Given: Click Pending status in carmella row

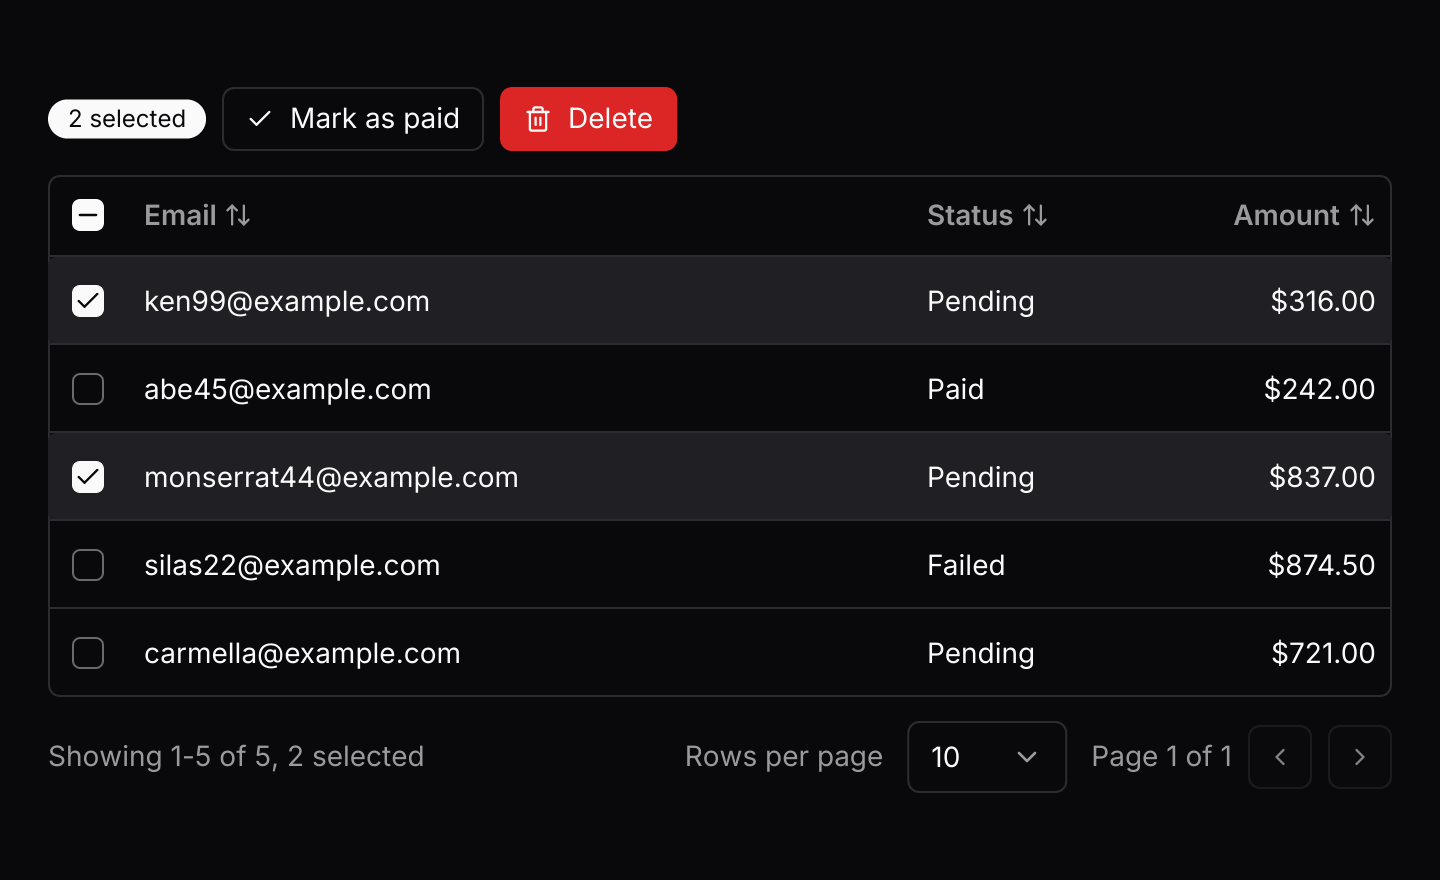Looking at the screenshot, I should [981, 653].
